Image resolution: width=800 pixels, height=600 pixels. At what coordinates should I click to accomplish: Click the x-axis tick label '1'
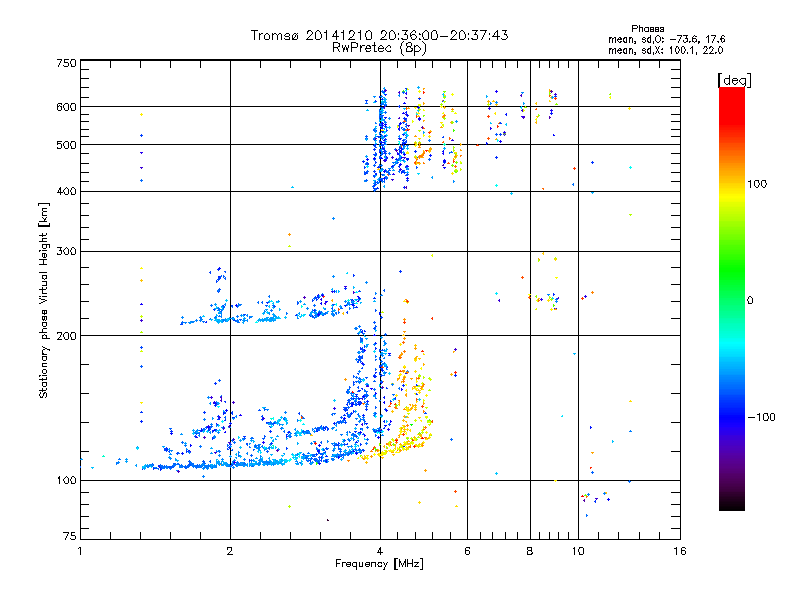[x=80, y=551]
